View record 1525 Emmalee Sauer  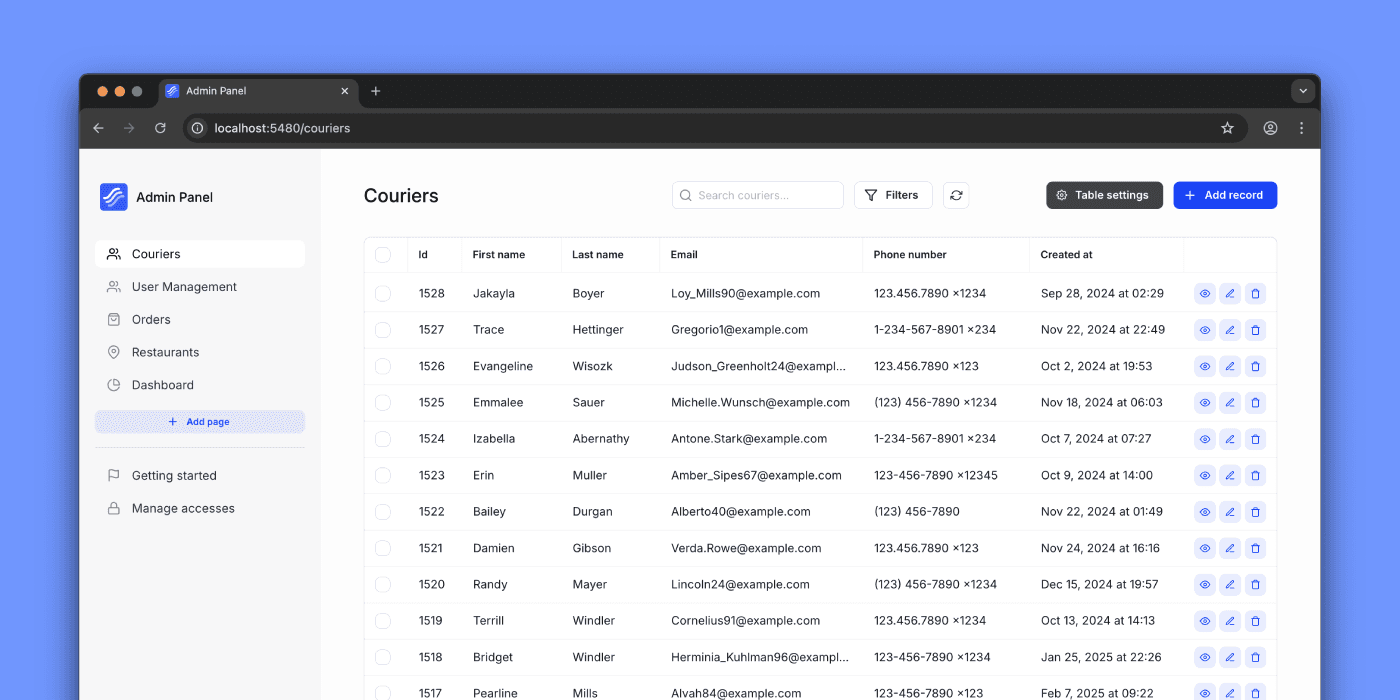pos(1205,403)
